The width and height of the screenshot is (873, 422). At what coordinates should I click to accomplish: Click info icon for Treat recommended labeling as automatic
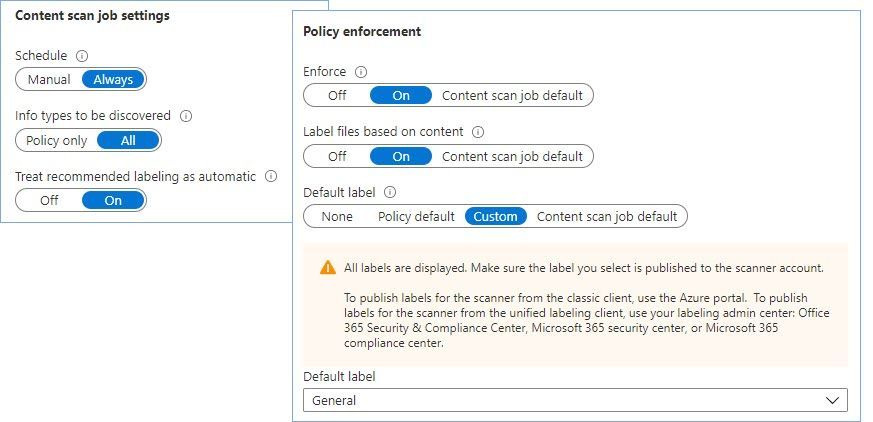(x=271, y=176)
